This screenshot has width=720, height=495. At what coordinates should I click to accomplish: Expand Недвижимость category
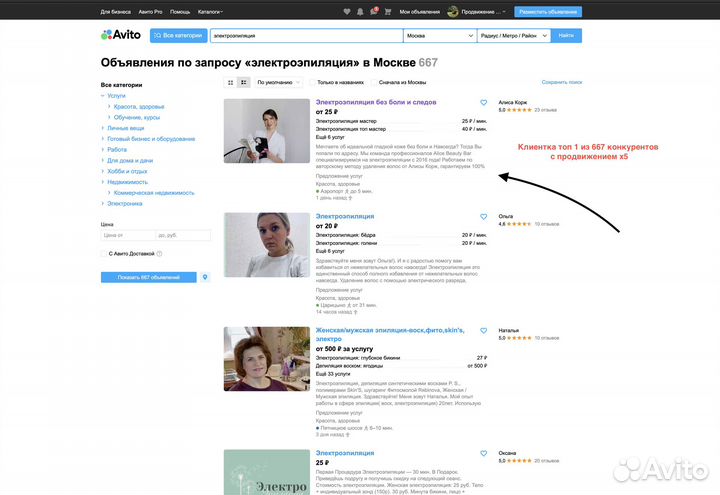click(x=103, y=182)
